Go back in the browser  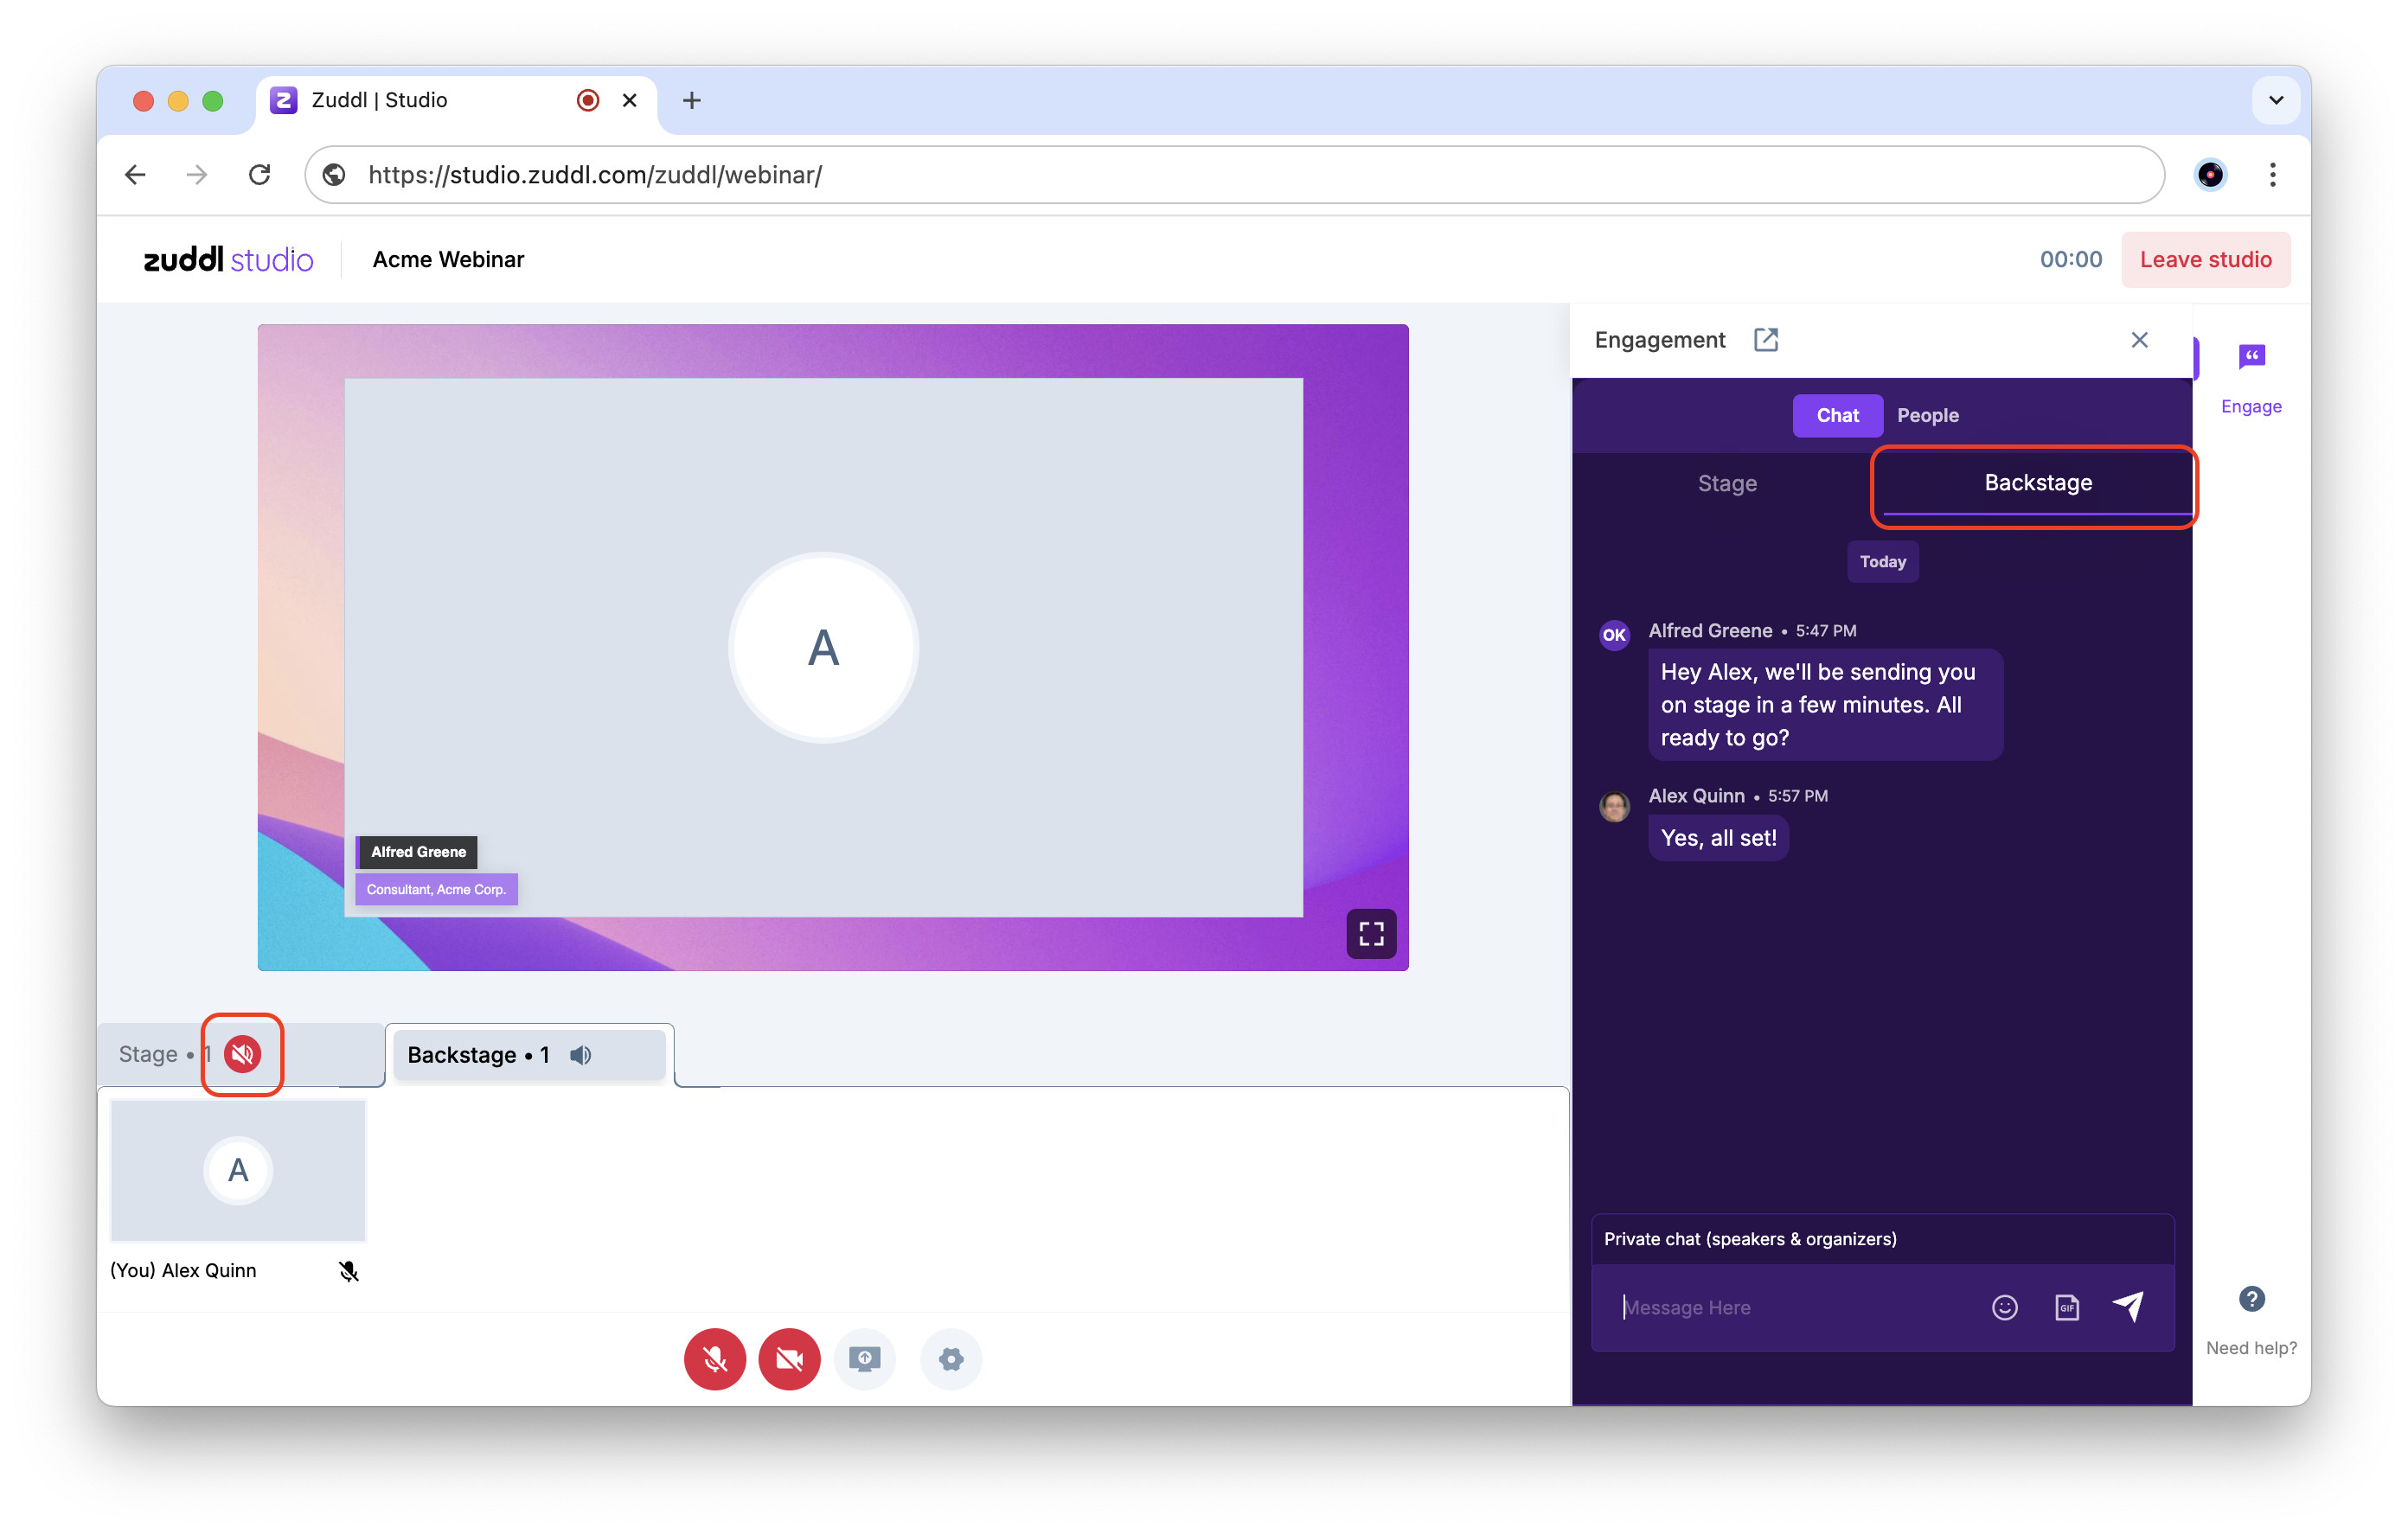click(136, 175)
